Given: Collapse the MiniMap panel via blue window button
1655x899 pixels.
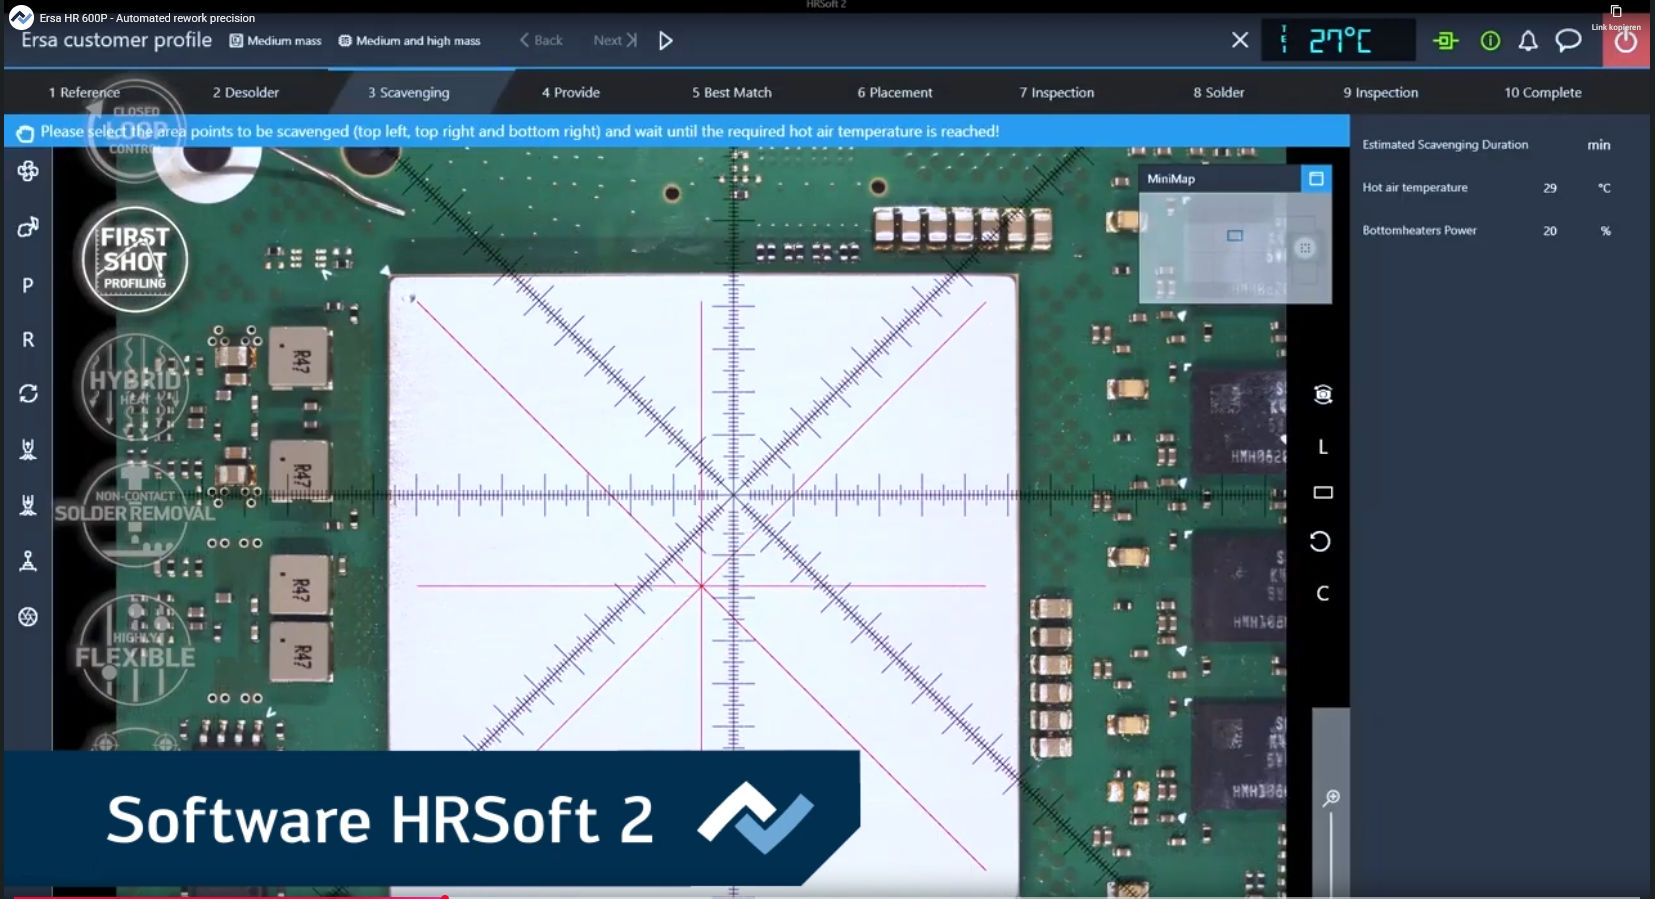Looking at the screenshot, I should (x=1316, y=179).
